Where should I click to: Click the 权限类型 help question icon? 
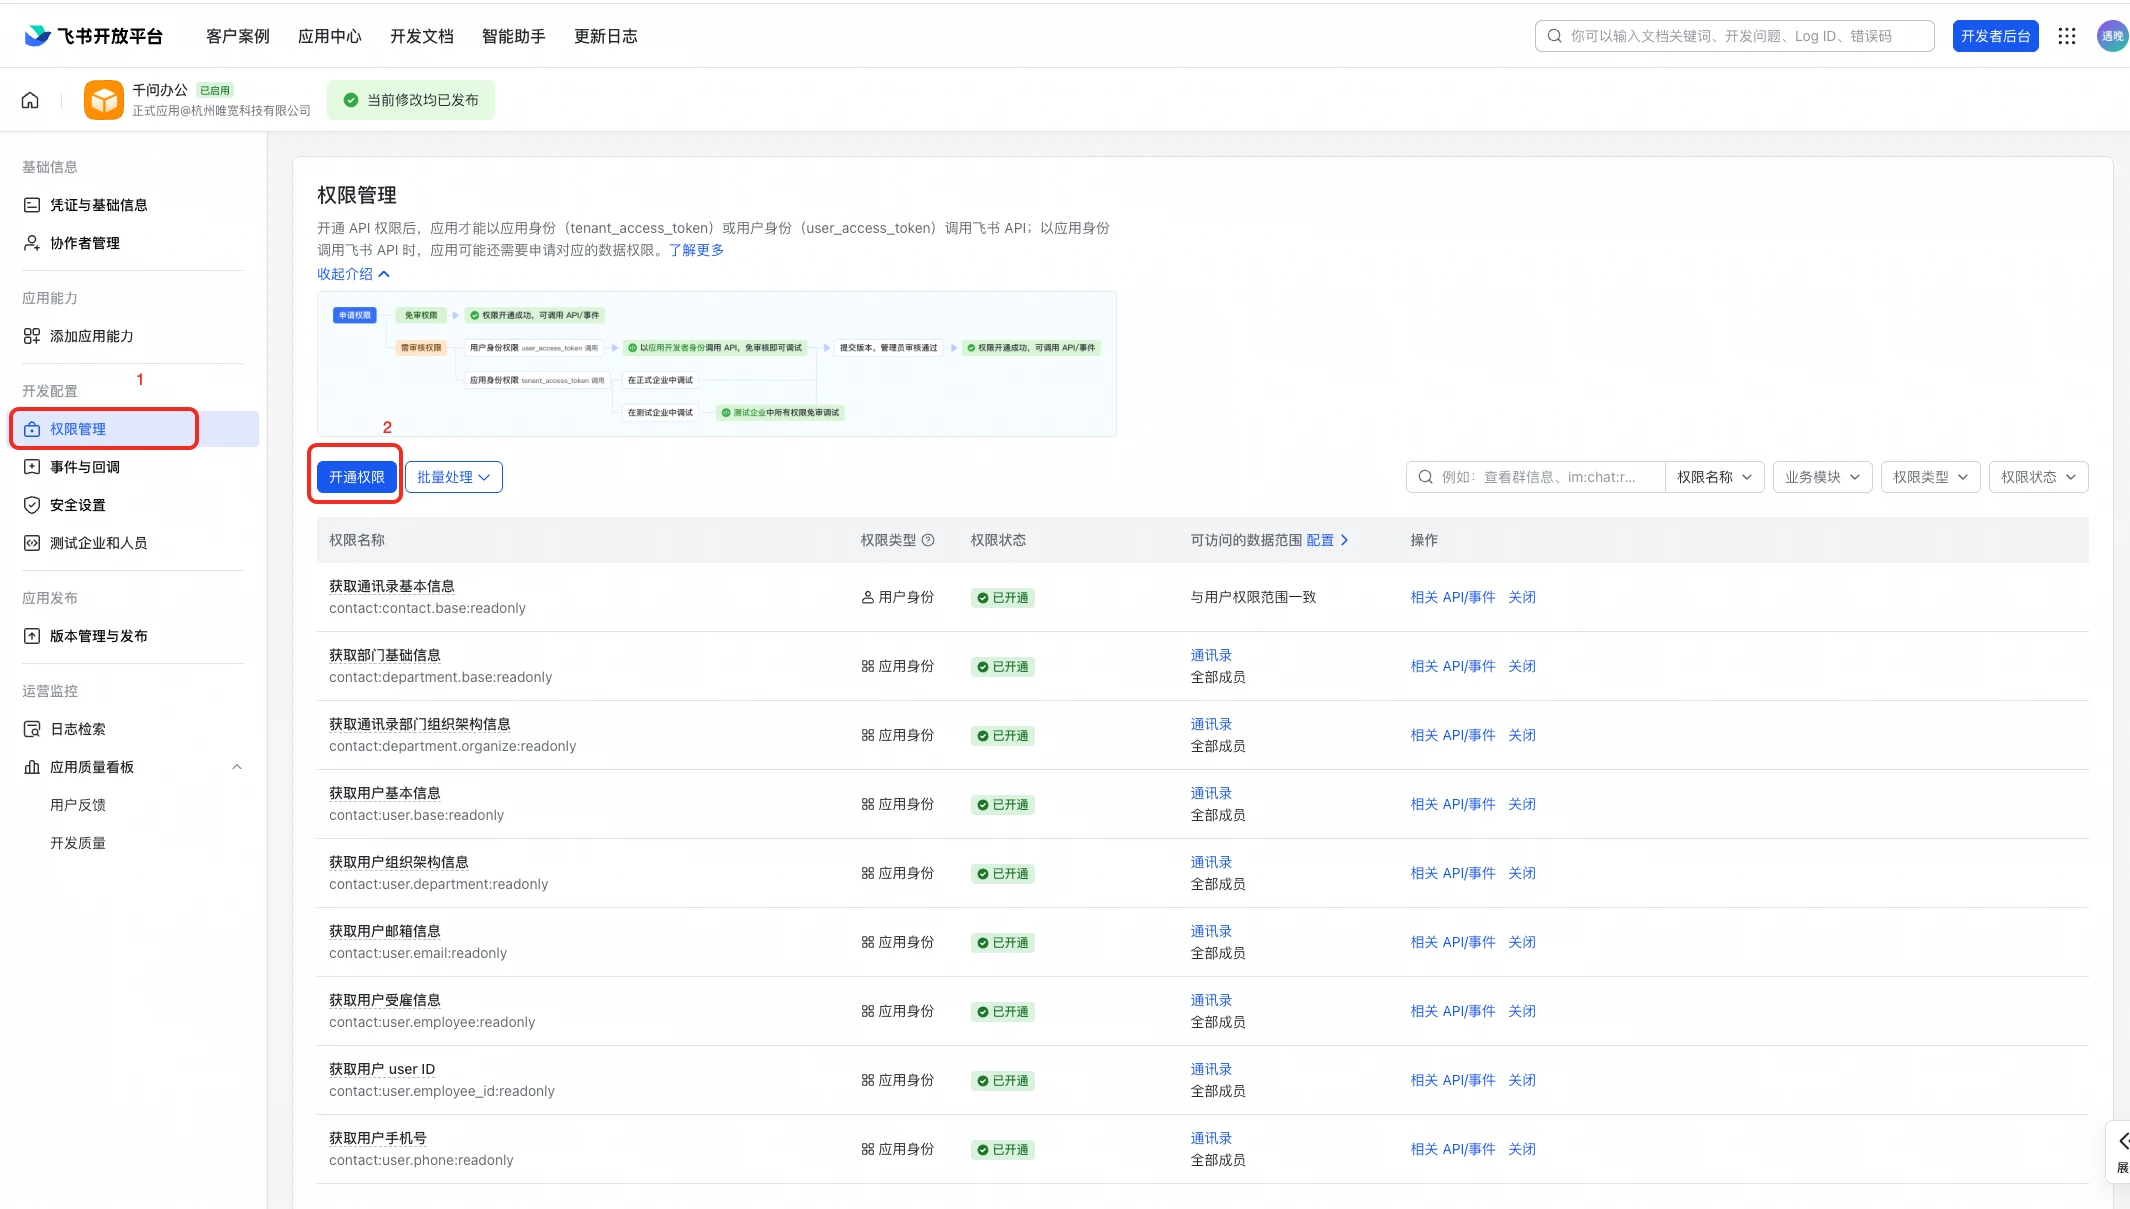(928, 540)
